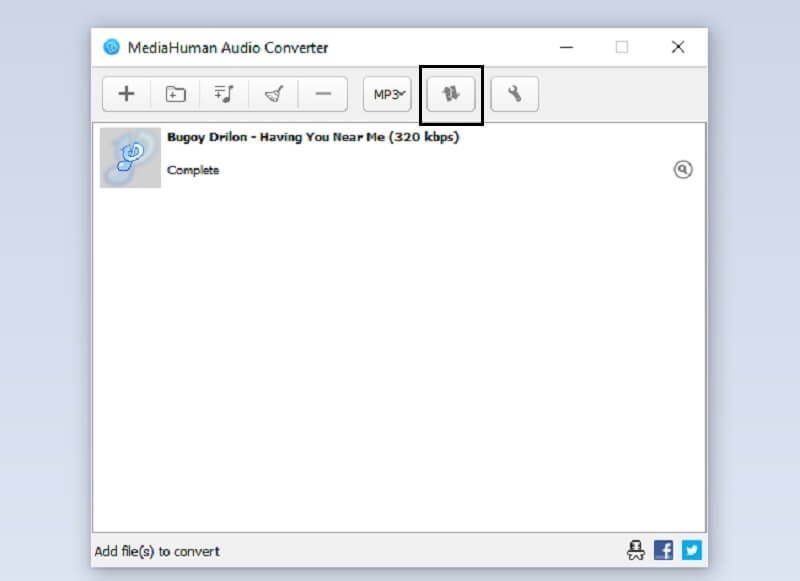Add a folder of audio files
Screen dimensions: 800x581
click(x=175, y=93)
